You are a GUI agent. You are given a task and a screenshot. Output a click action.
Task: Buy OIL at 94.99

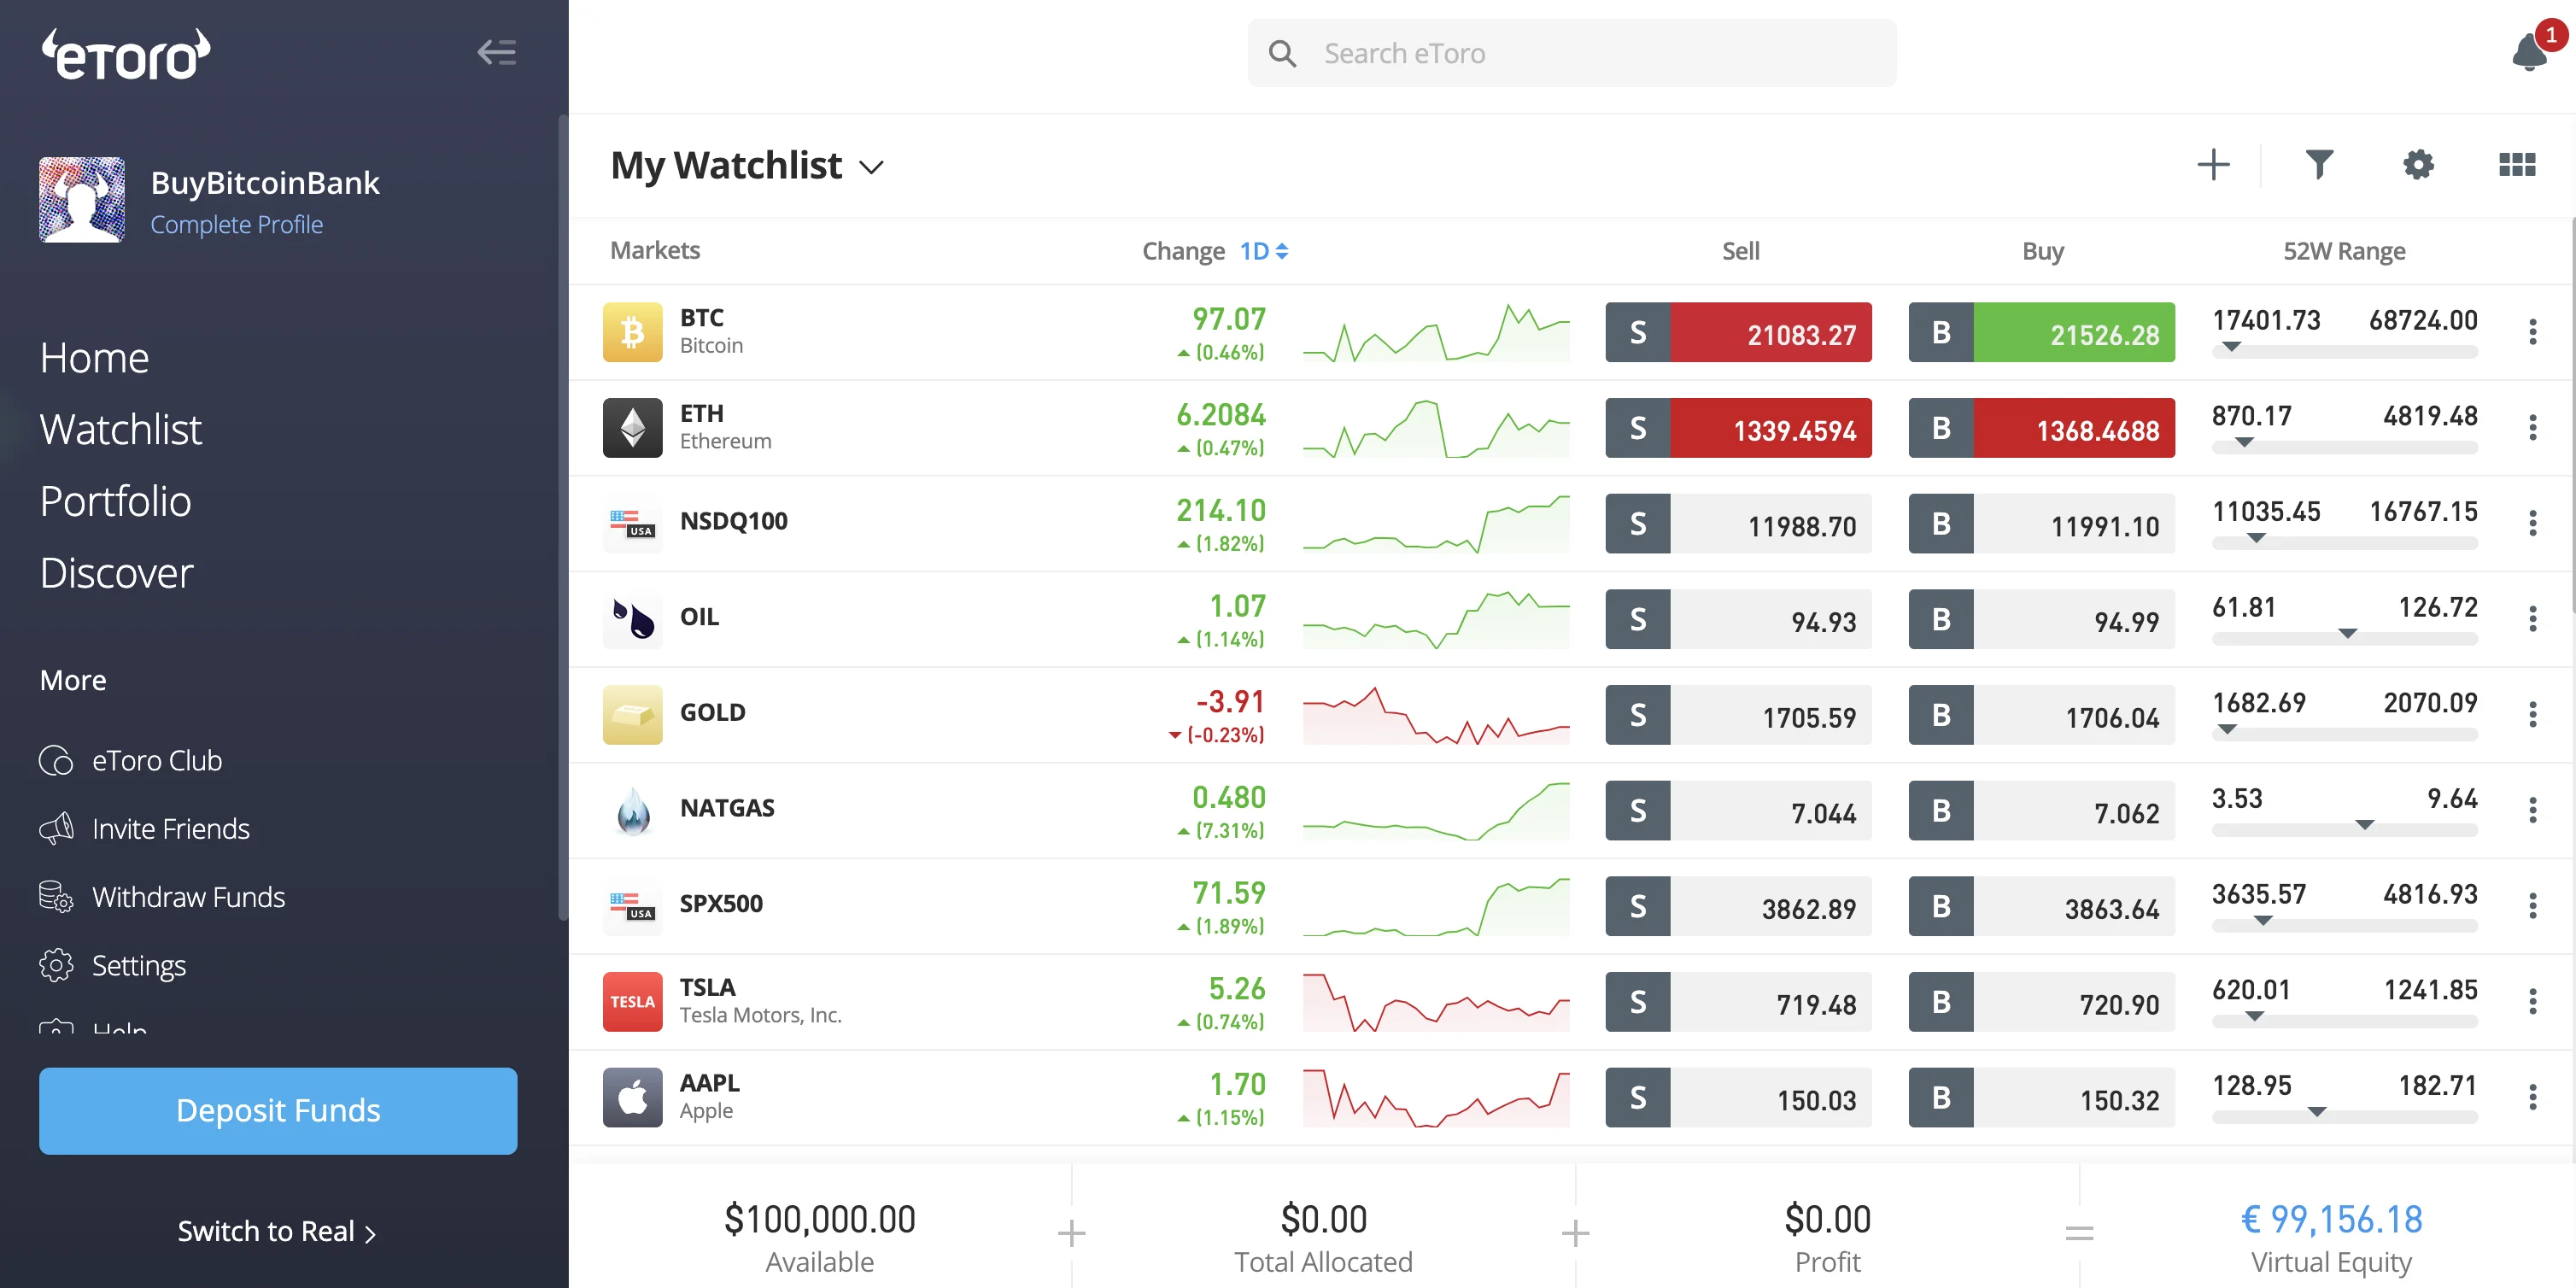point(2042,619)
